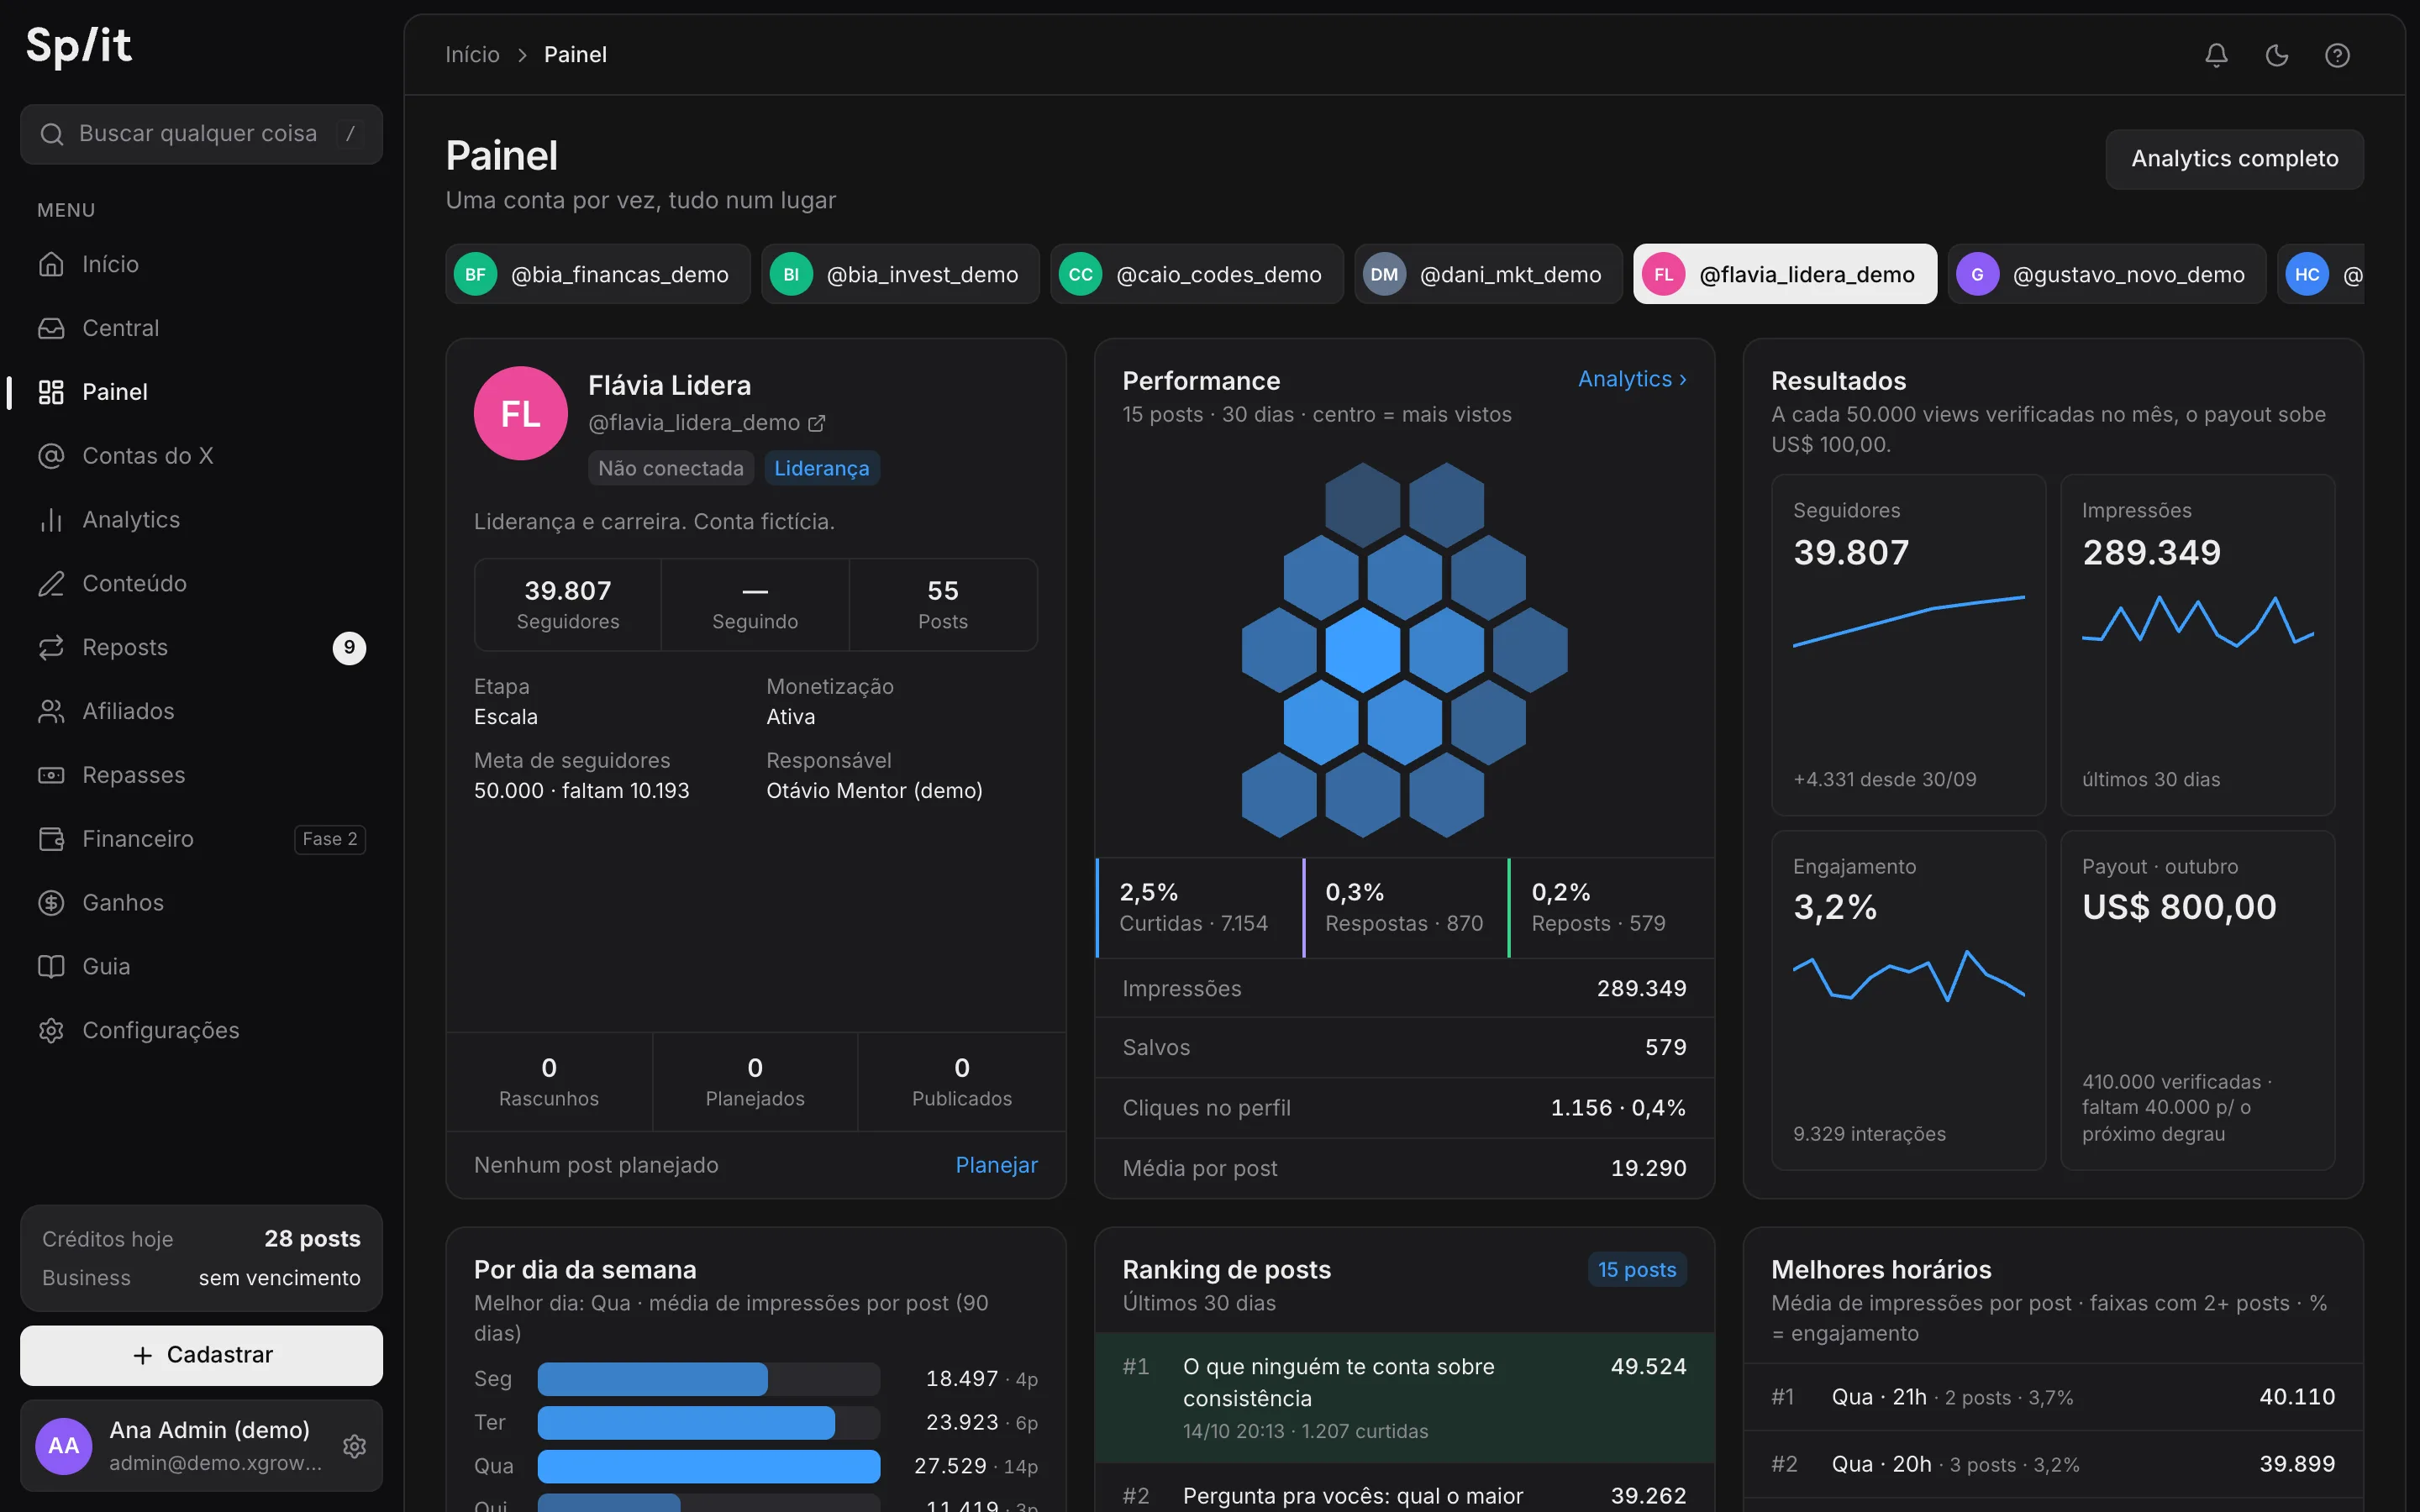Viewport: 2420px width, 1512px height.
Task: Click the Reposts badge showing 9
Action: 349,648
